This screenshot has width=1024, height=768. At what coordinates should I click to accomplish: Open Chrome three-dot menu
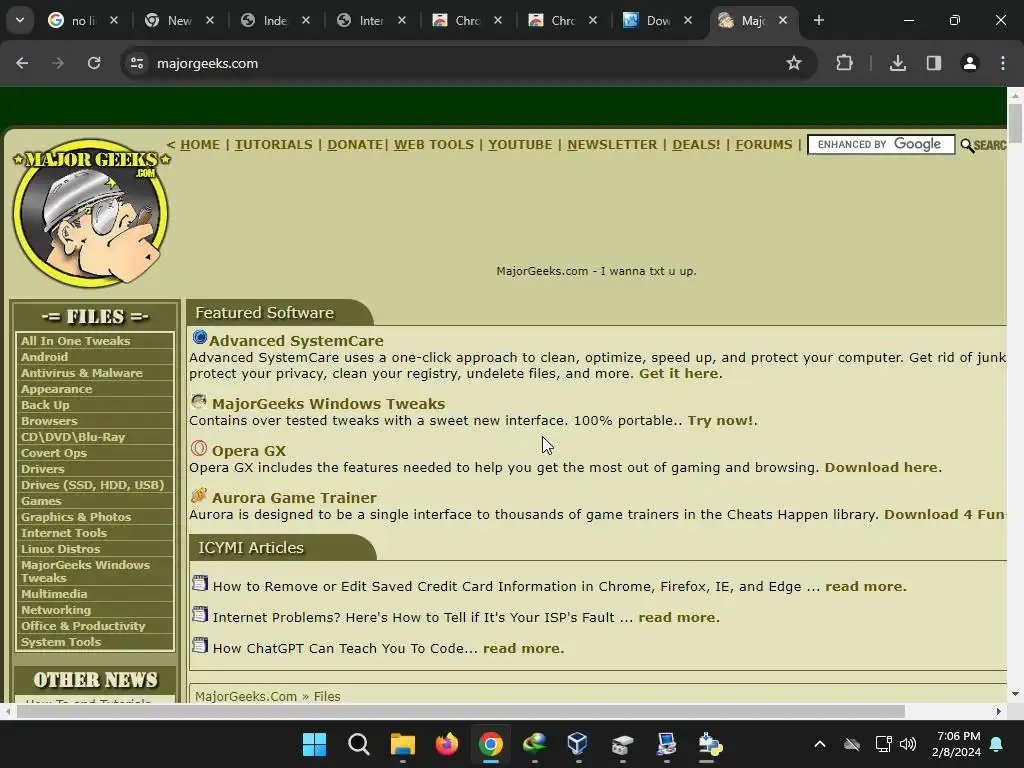(1003, 63)
